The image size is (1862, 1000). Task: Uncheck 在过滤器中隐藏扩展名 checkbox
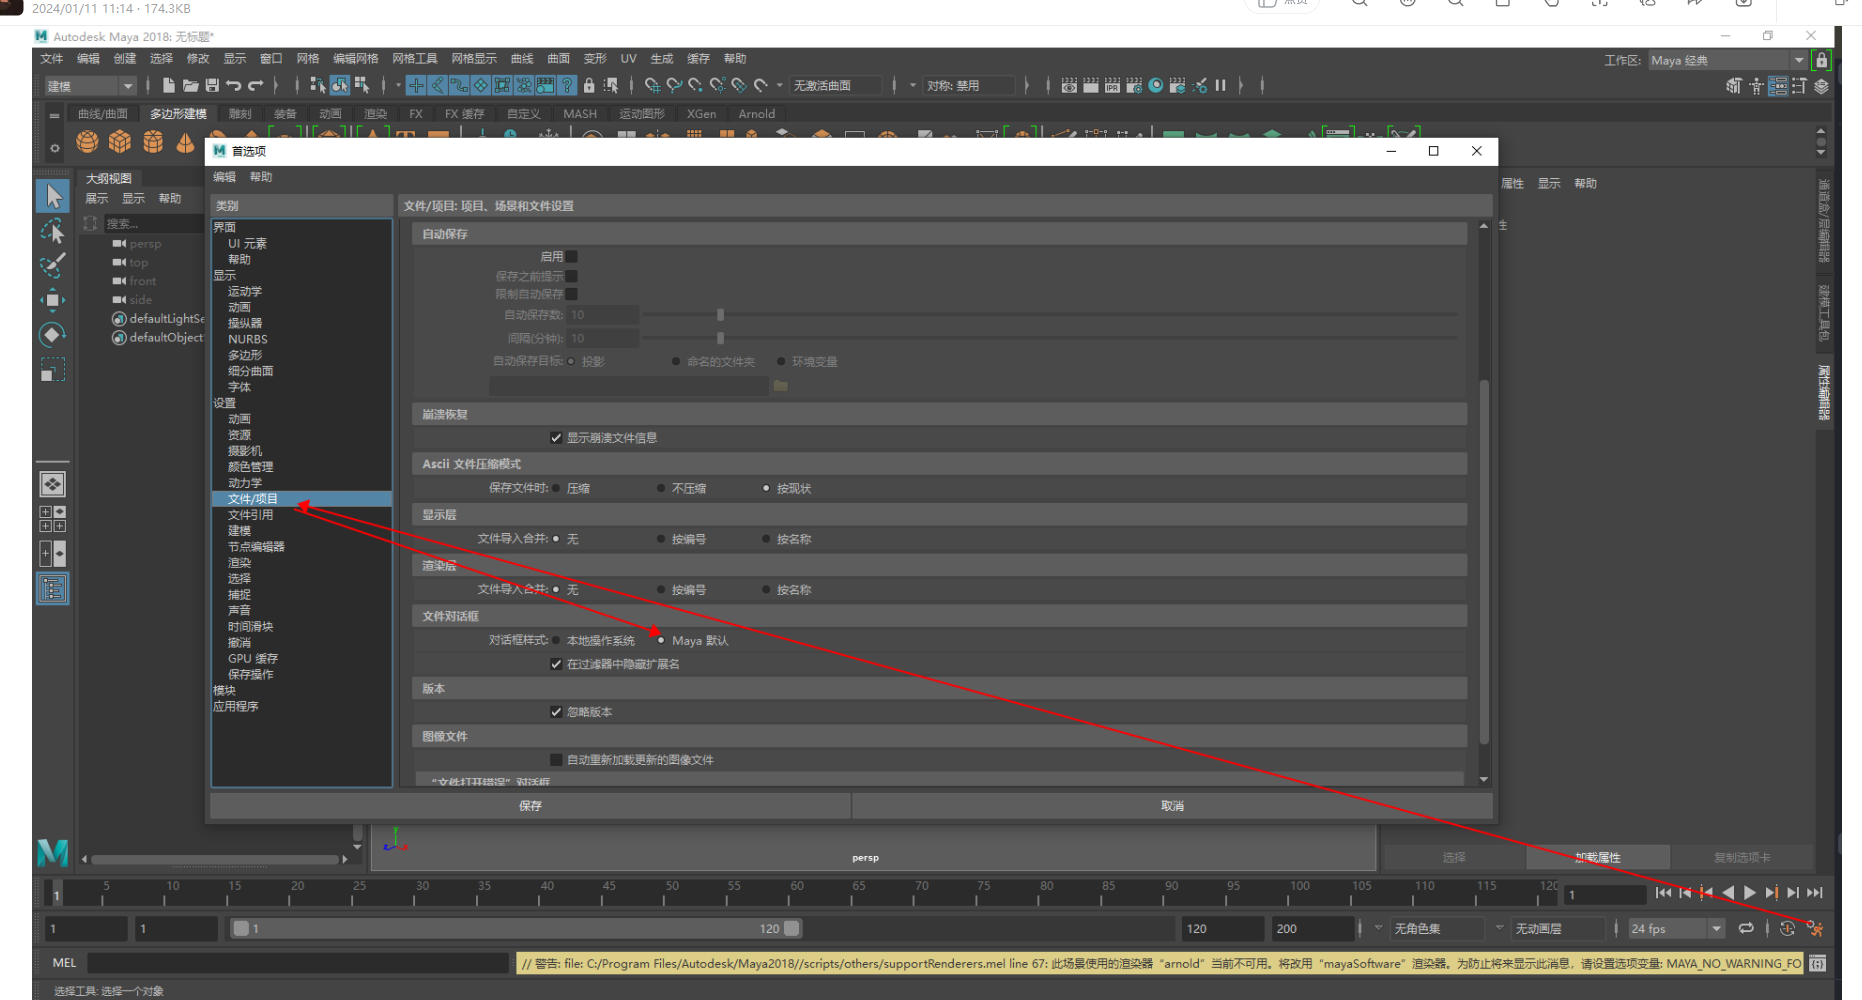[556, 665]
